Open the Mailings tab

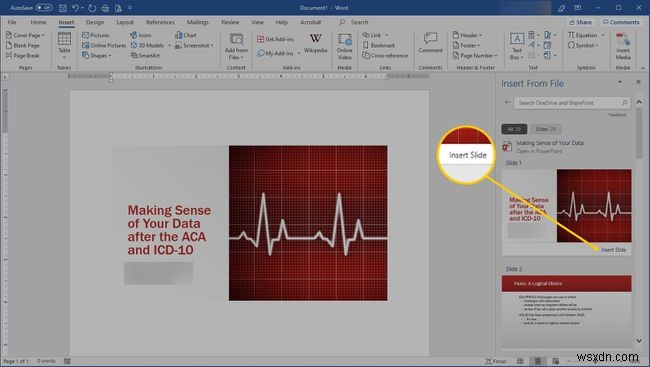(x=197, y=22)
